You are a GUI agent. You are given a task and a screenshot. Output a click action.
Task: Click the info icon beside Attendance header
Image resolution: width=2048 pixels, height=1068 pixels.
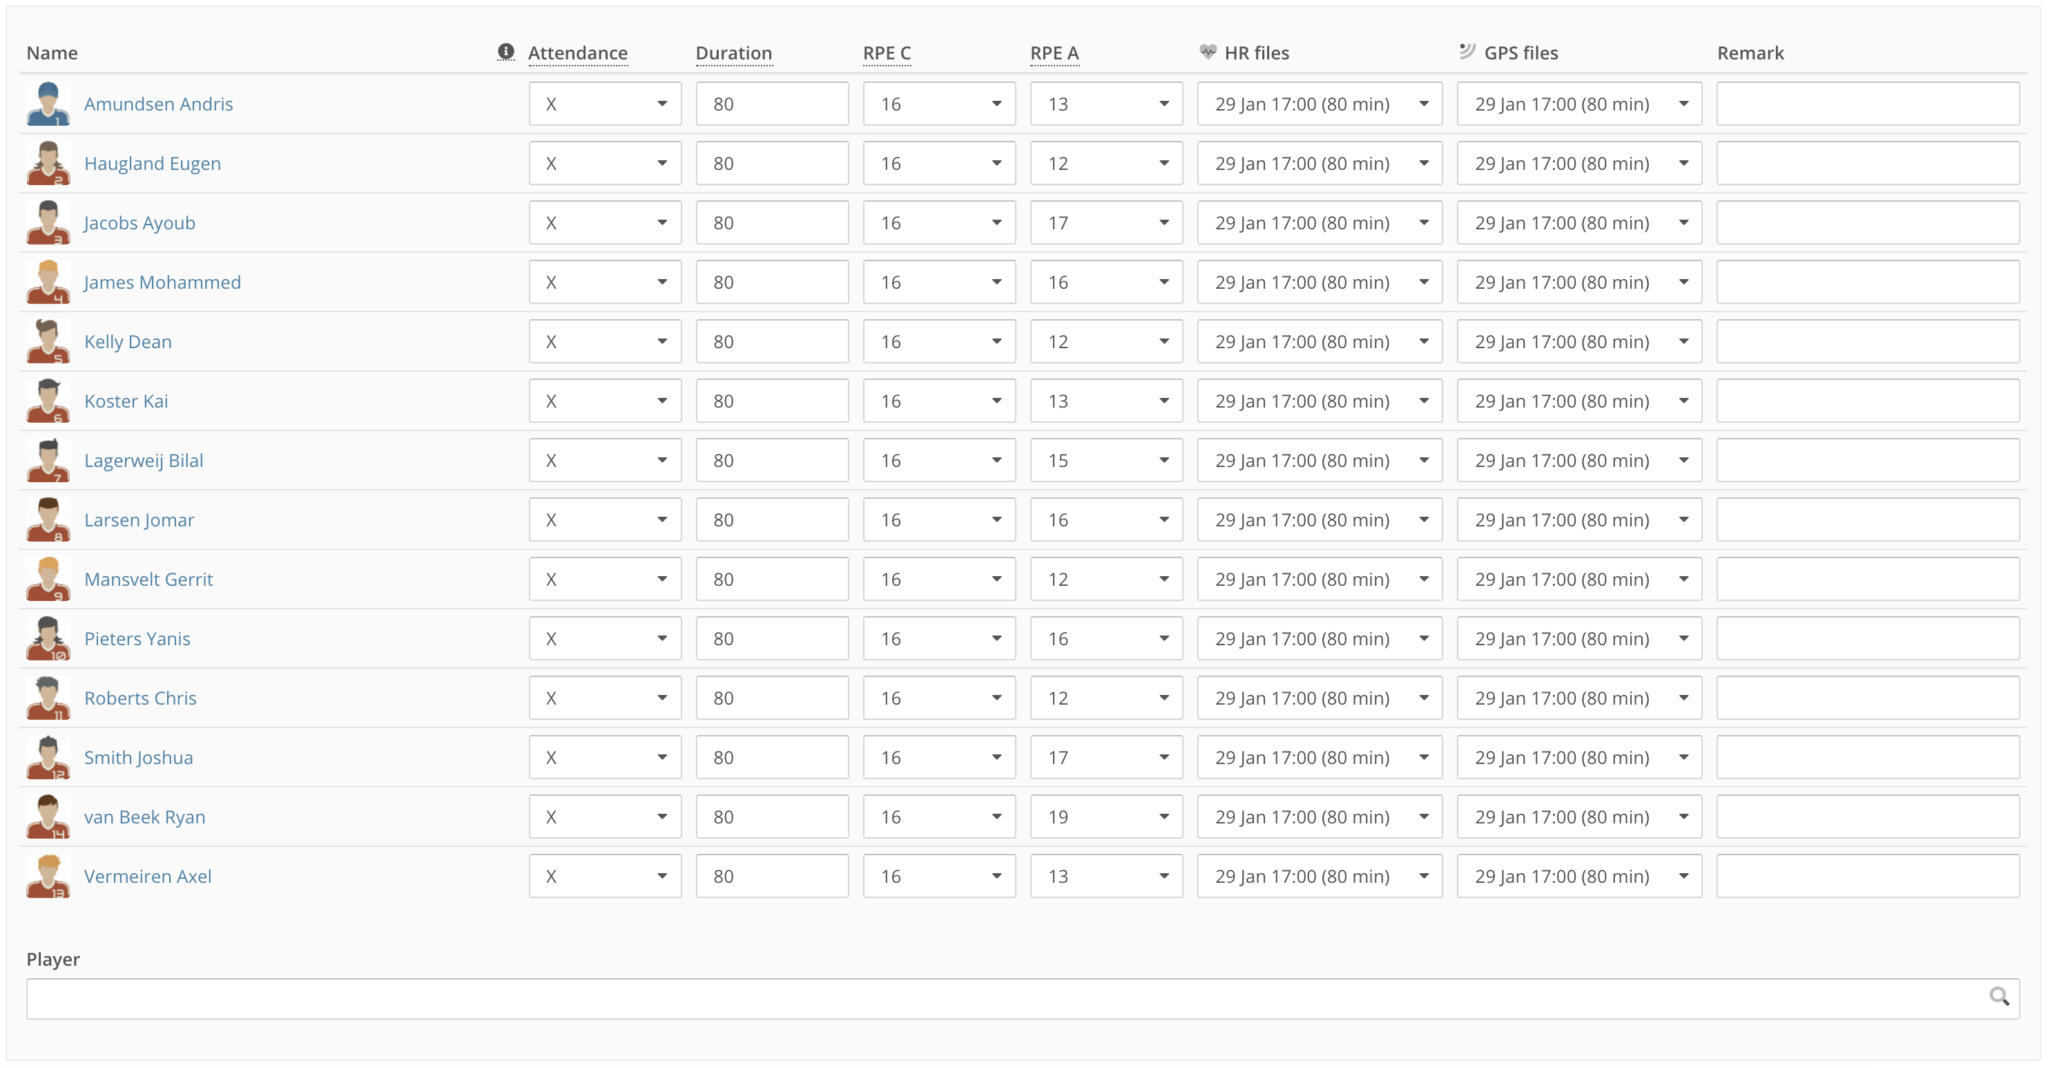tap(506, 52)
